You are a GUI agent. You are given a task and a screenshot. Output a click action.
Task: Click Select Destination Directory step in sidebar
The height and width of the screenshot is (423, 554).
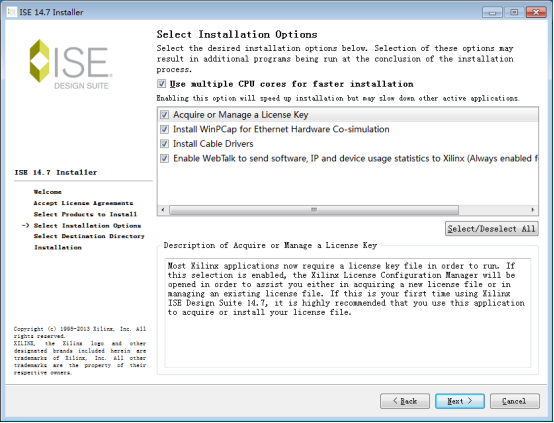pyautogui.click(x=89, y=236)
